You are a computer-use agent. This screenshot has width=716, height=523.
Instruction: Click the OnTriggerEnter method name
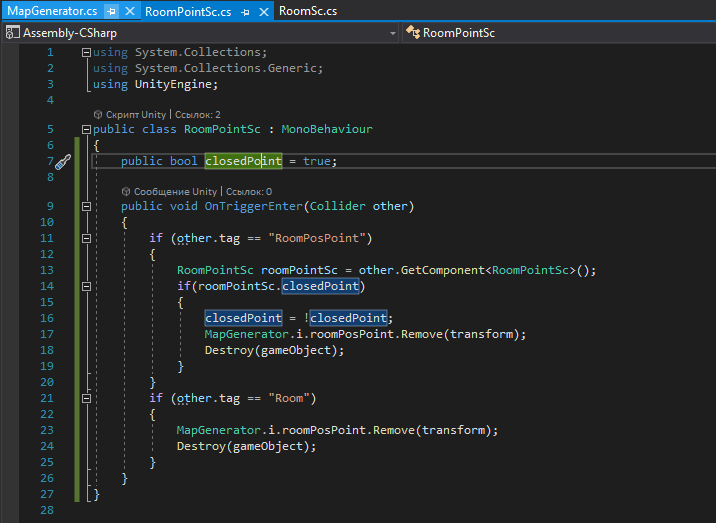click(x=253, y=206)
